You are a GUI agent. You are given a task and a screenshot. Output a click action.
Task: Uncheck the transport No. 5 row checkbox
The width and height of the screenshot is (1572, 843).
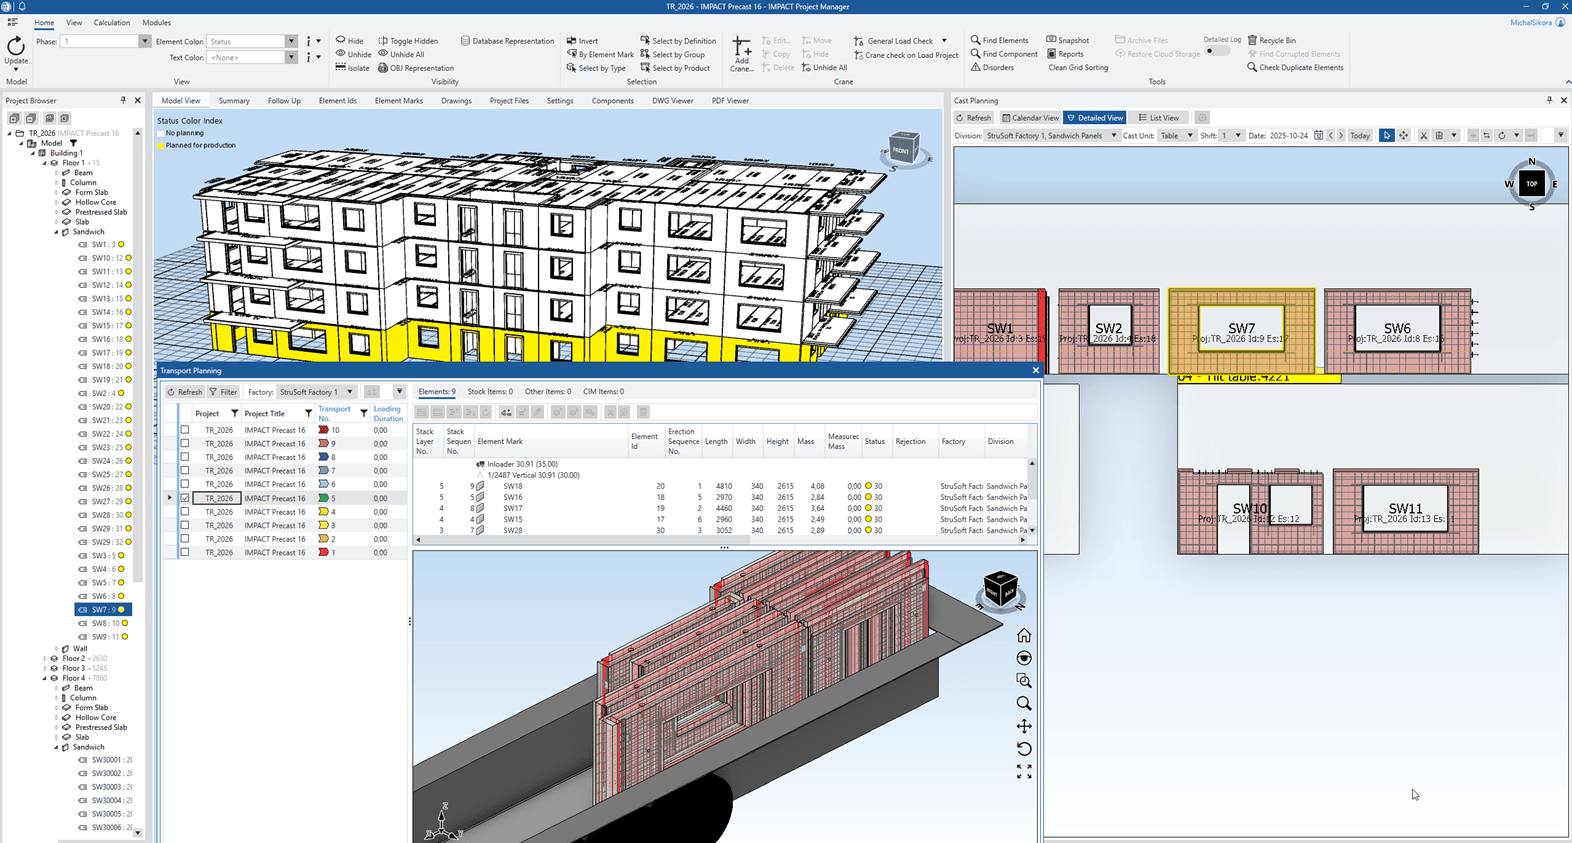[185, 498]
